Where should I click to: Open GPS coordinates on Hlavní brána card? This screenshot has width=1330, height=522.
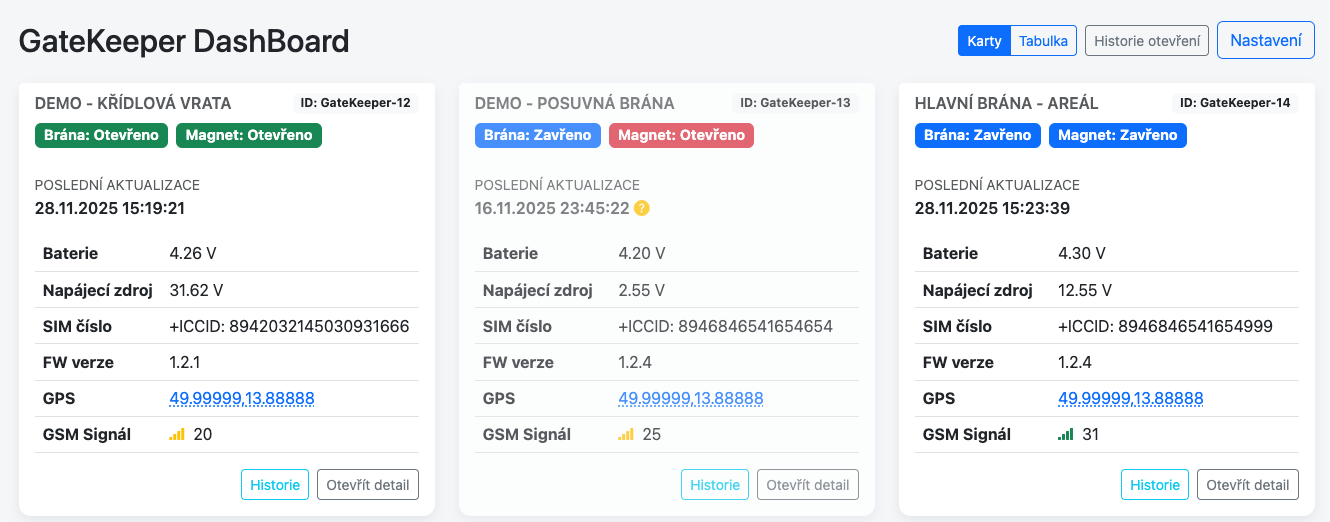(1130, 398)
